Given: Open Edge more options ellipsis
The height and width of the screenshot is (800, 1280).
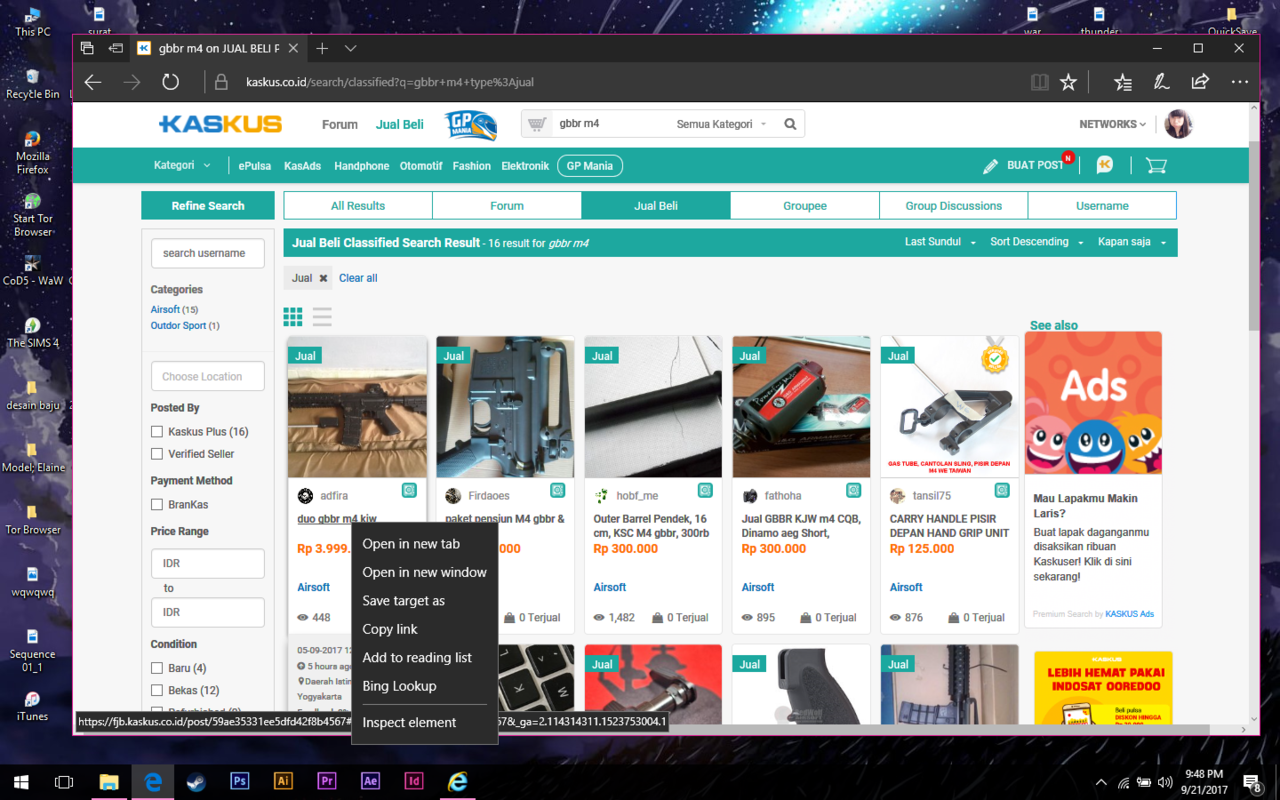Looking at the screenshot, I should point(1240,82).
